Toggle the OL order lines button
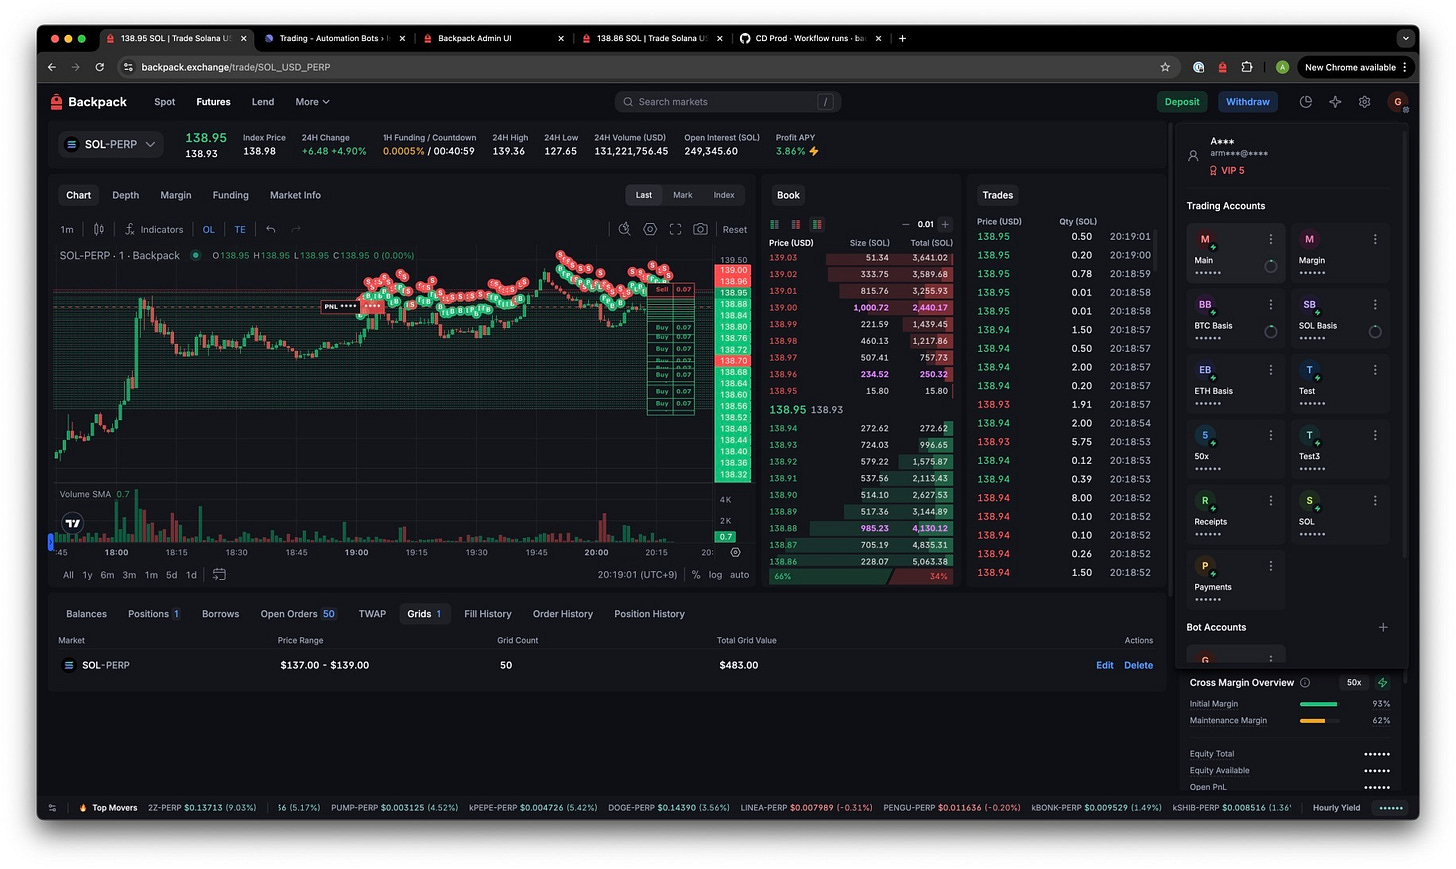 coord(209,229)
